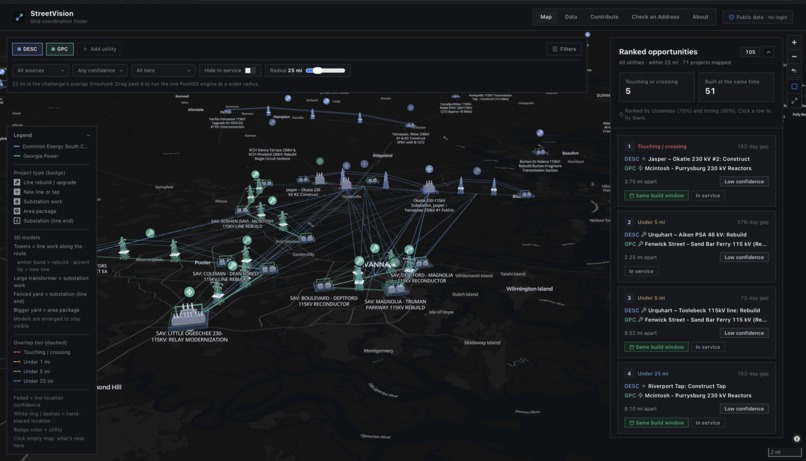The height and width of the screenshot is (461, 806).
Task: Open the Filters button
Action: pyautogui.click(x=564, y=49)
